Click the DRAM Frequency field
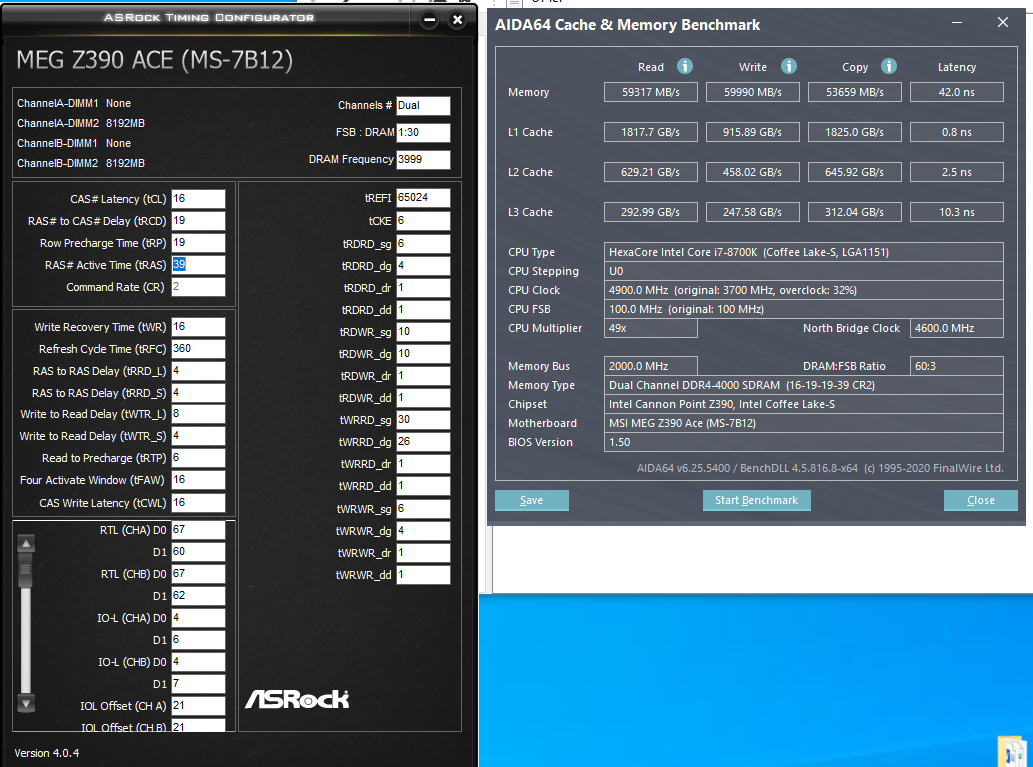 point(423,159)
